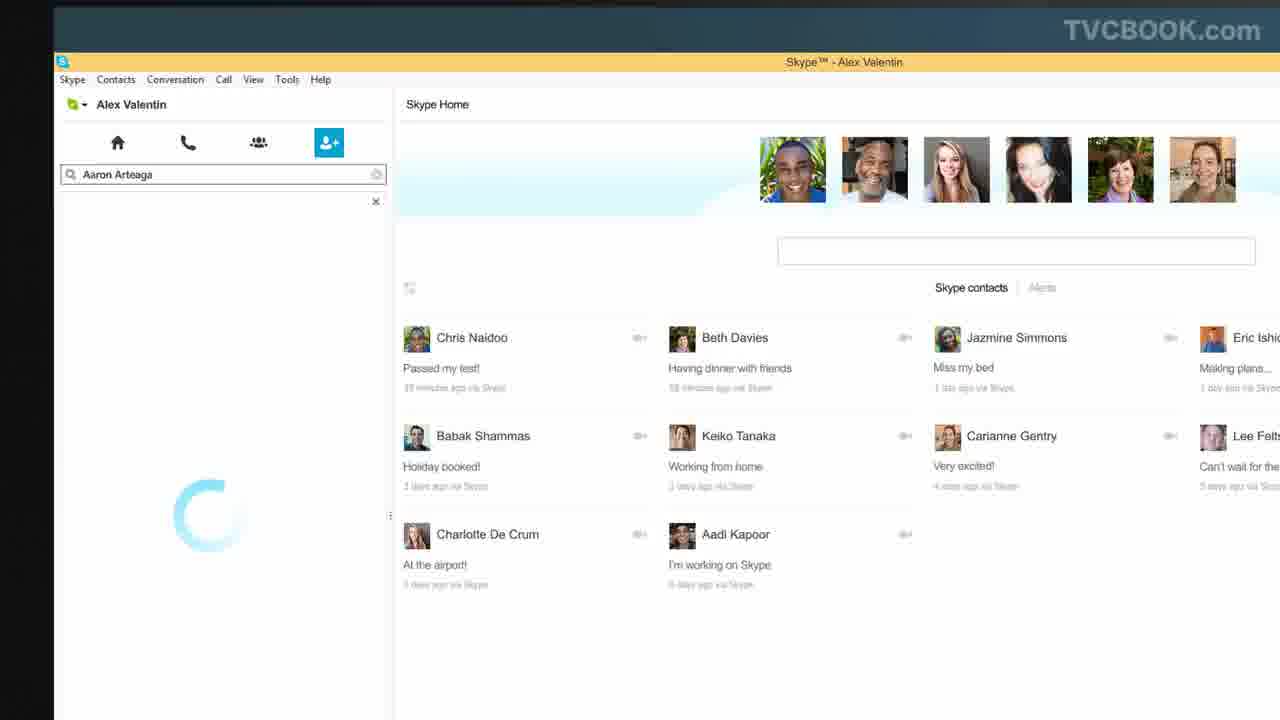Viewport: 1280px width, 720px height.
Task: Click the mood message input box
Action: (x=1016, y=251)
